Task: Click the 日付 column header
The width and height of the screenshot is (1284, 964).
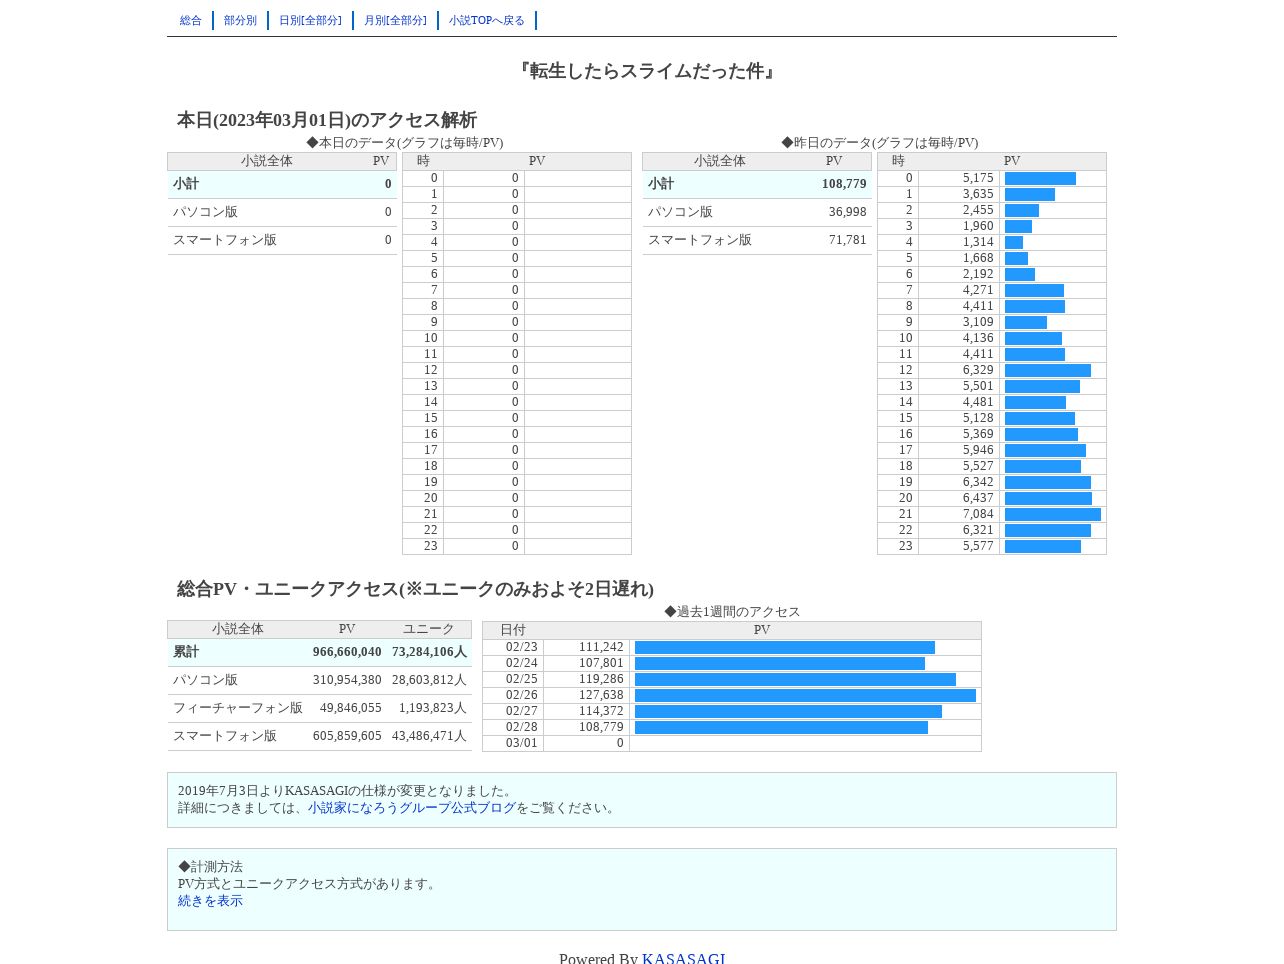Action: (513, 630)
